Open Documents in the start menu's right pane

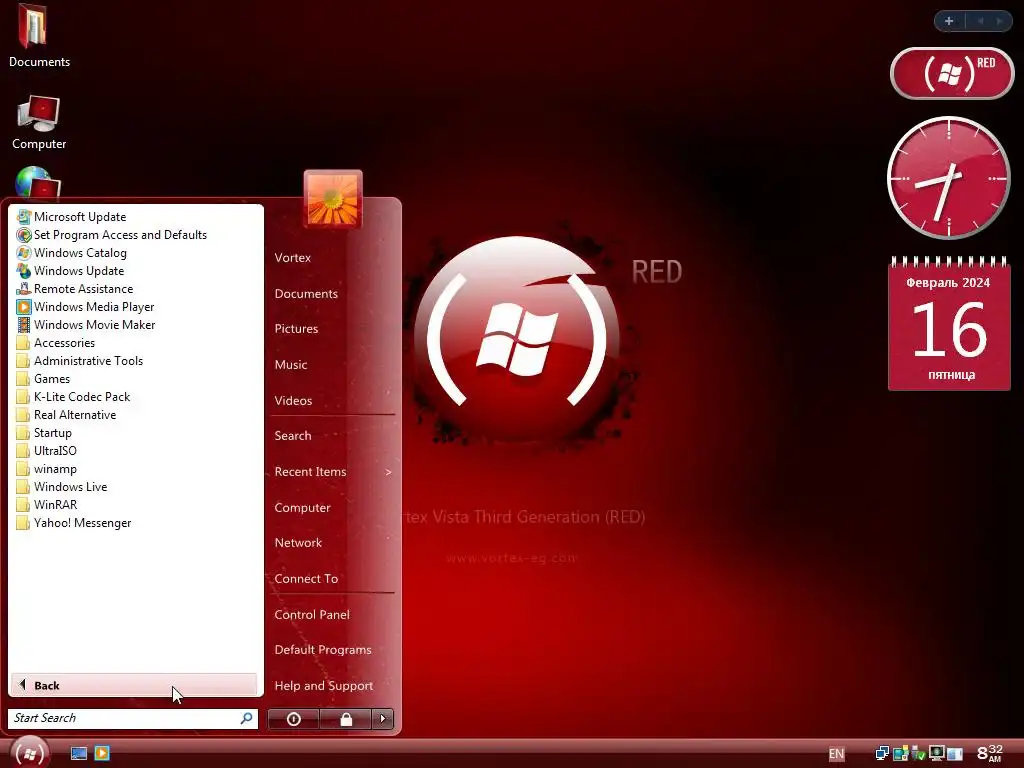click(x=306, y=294)
